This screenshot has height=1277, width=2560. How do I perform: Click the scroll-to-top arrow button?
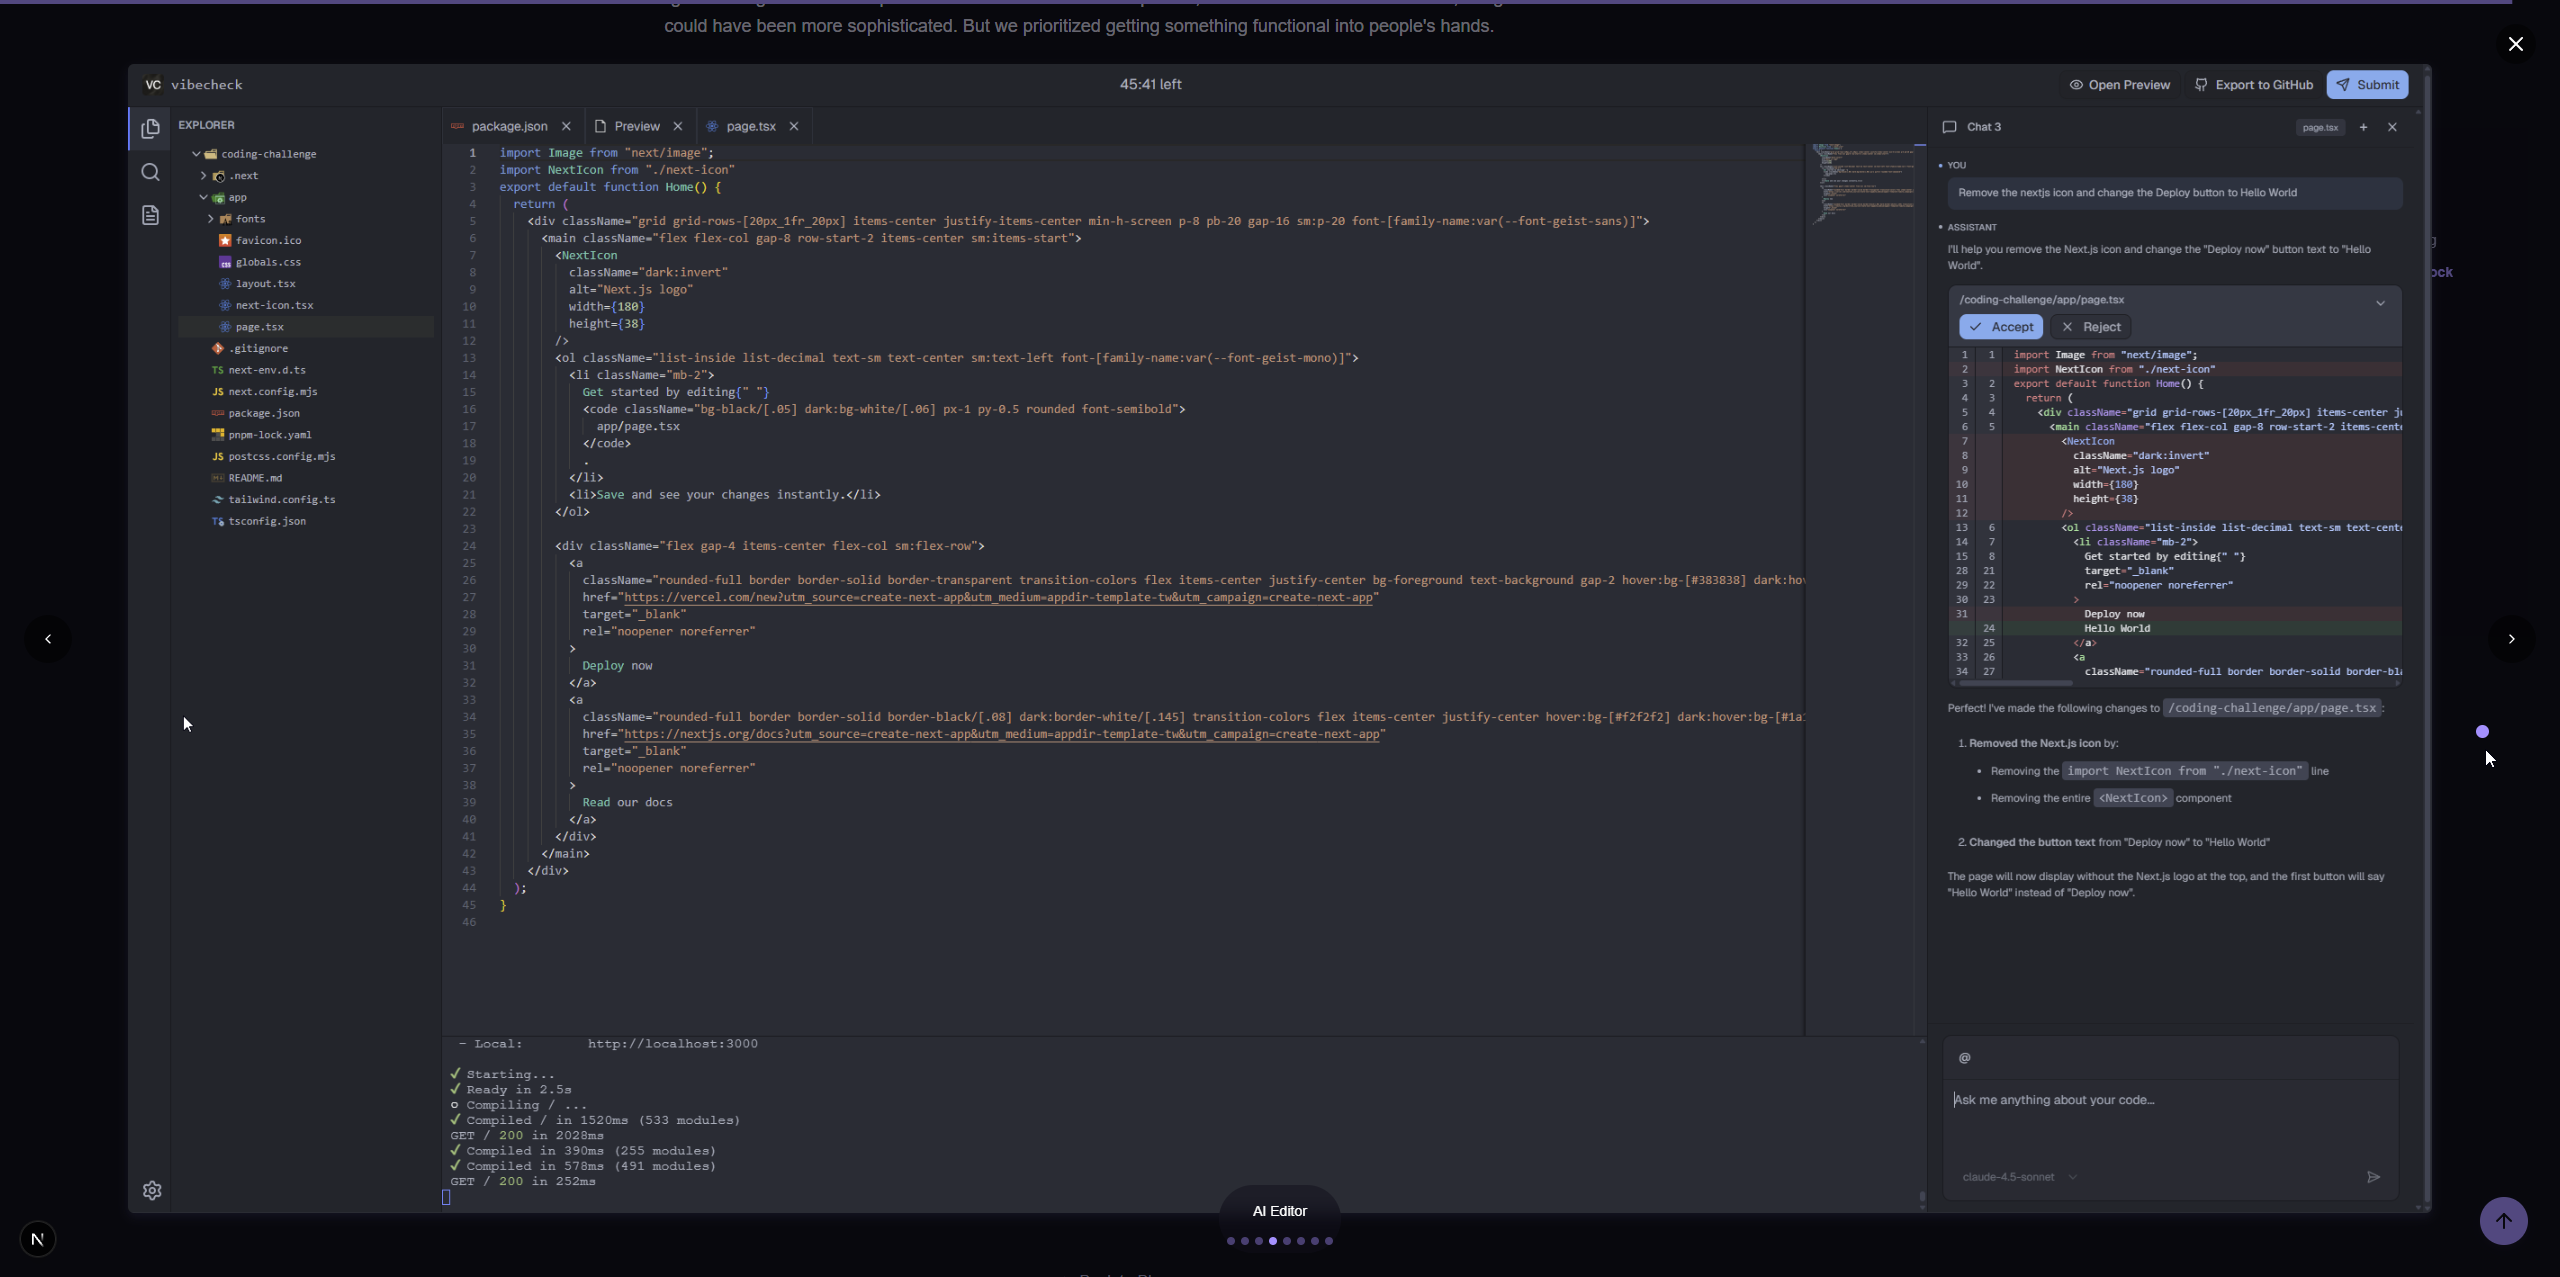[x=2503, y=1221]
